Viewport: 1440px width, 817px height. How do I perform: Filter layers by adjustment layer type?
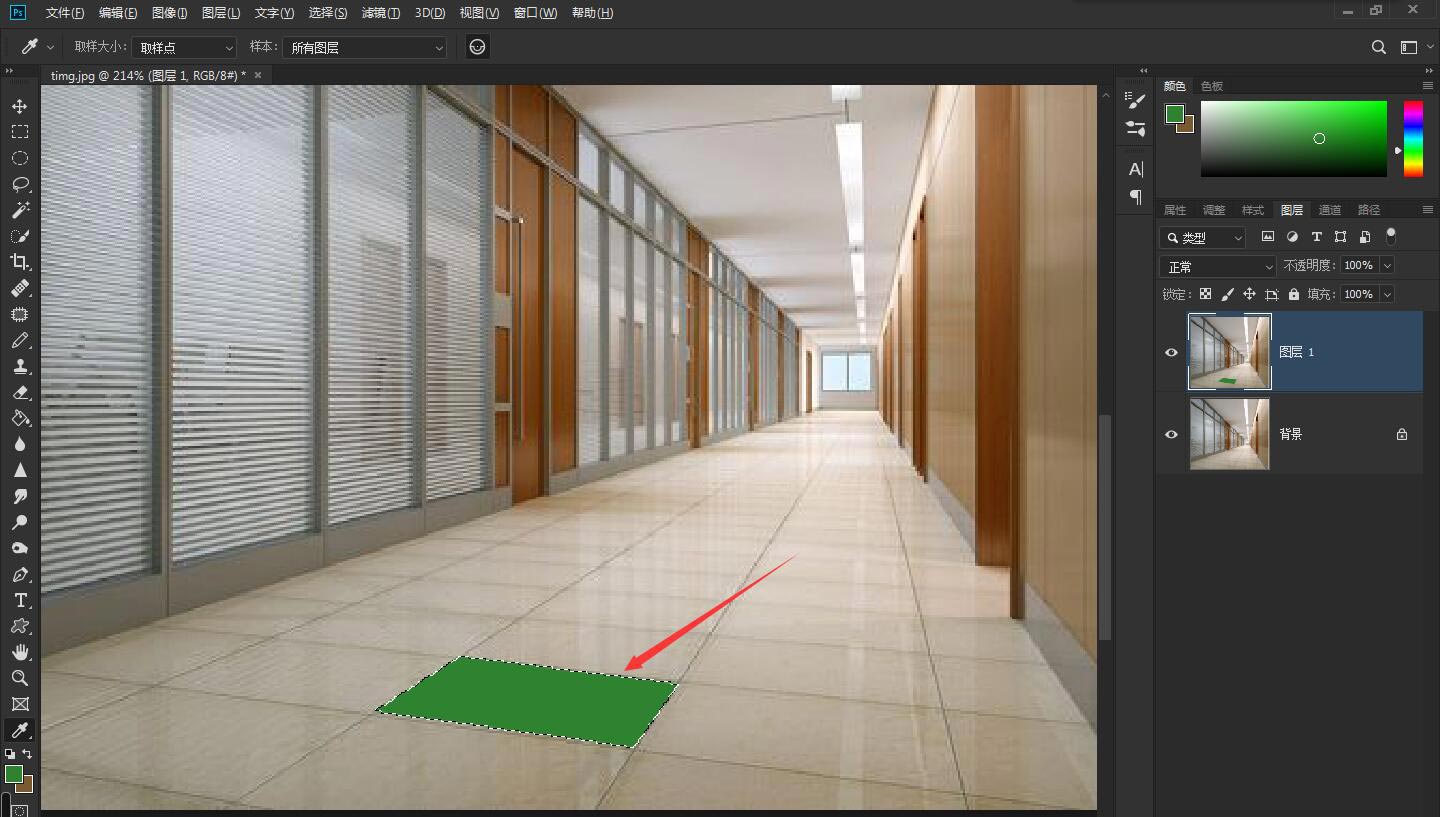[1292, 237]
